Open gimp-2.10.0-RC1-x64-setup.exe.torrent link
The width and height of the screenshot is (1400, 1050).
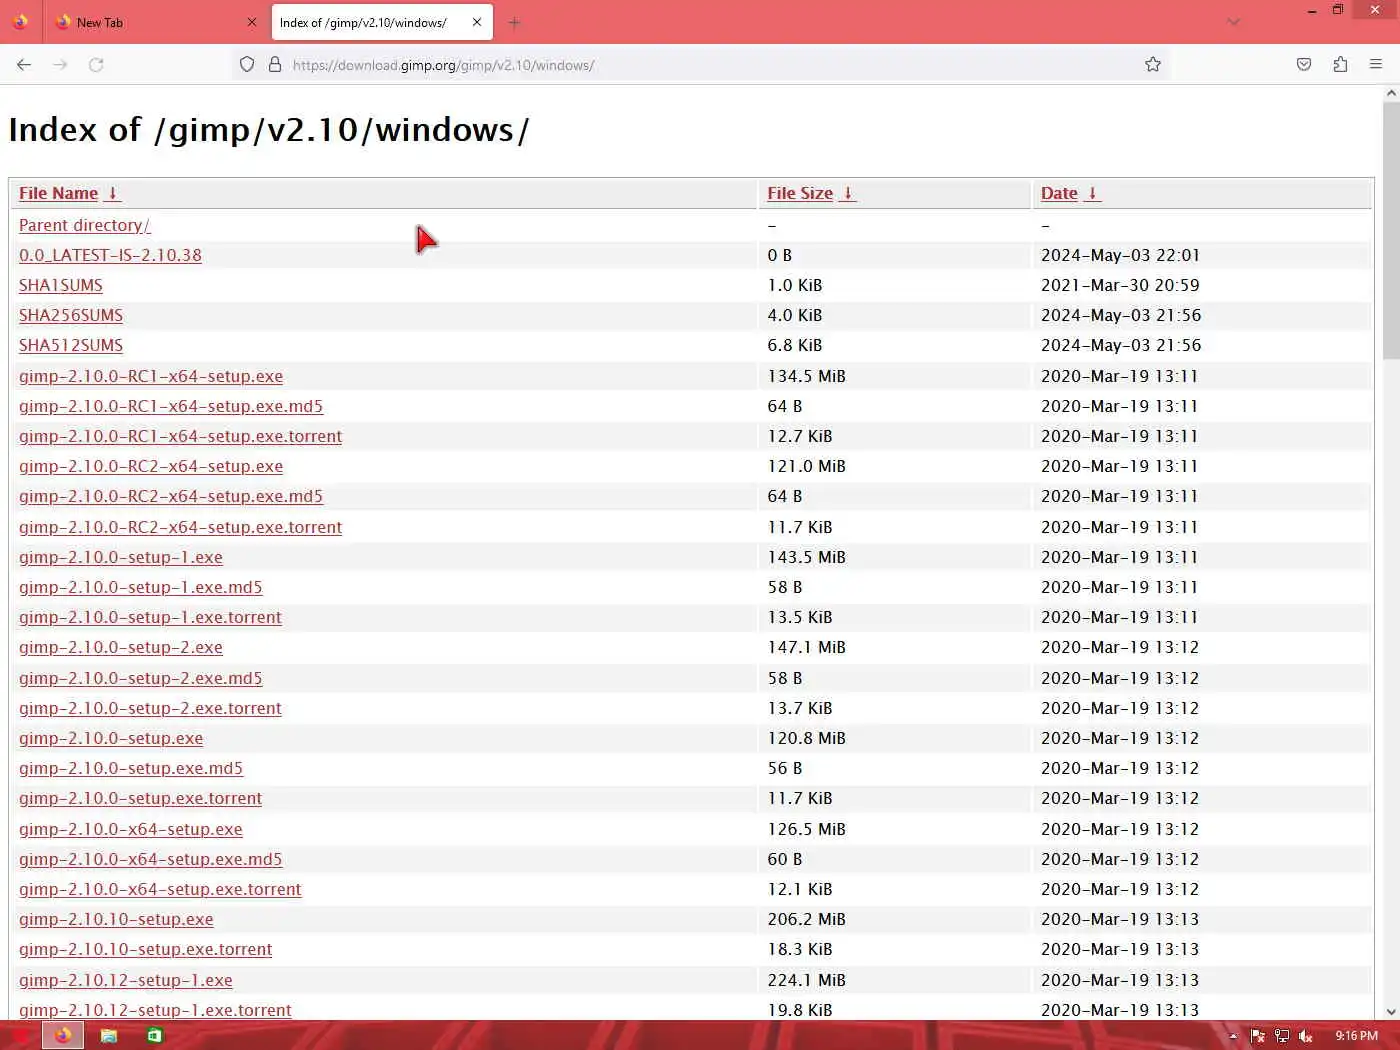point(180,436)
